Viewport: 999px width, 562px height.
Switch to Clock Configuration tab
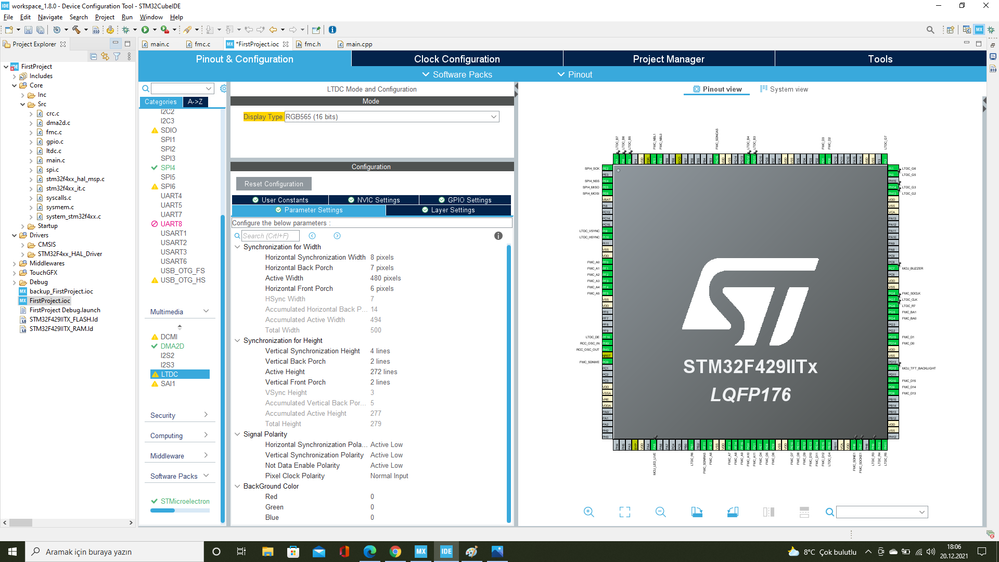[457, 59]
